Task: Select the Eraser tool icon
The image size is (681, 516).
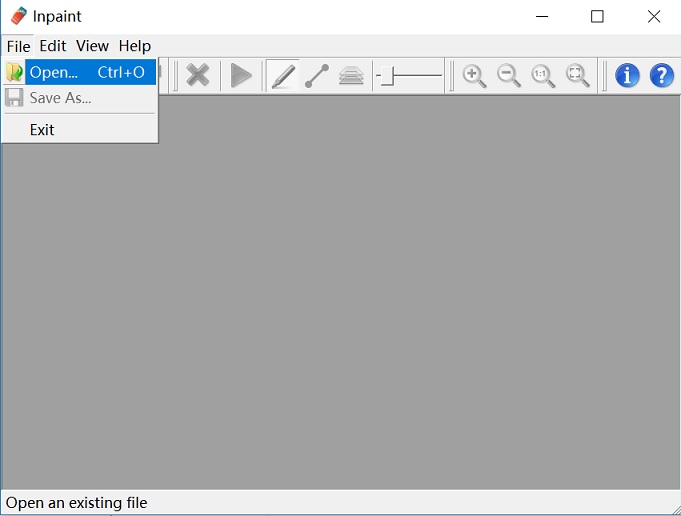Action: tap(351, 75)
